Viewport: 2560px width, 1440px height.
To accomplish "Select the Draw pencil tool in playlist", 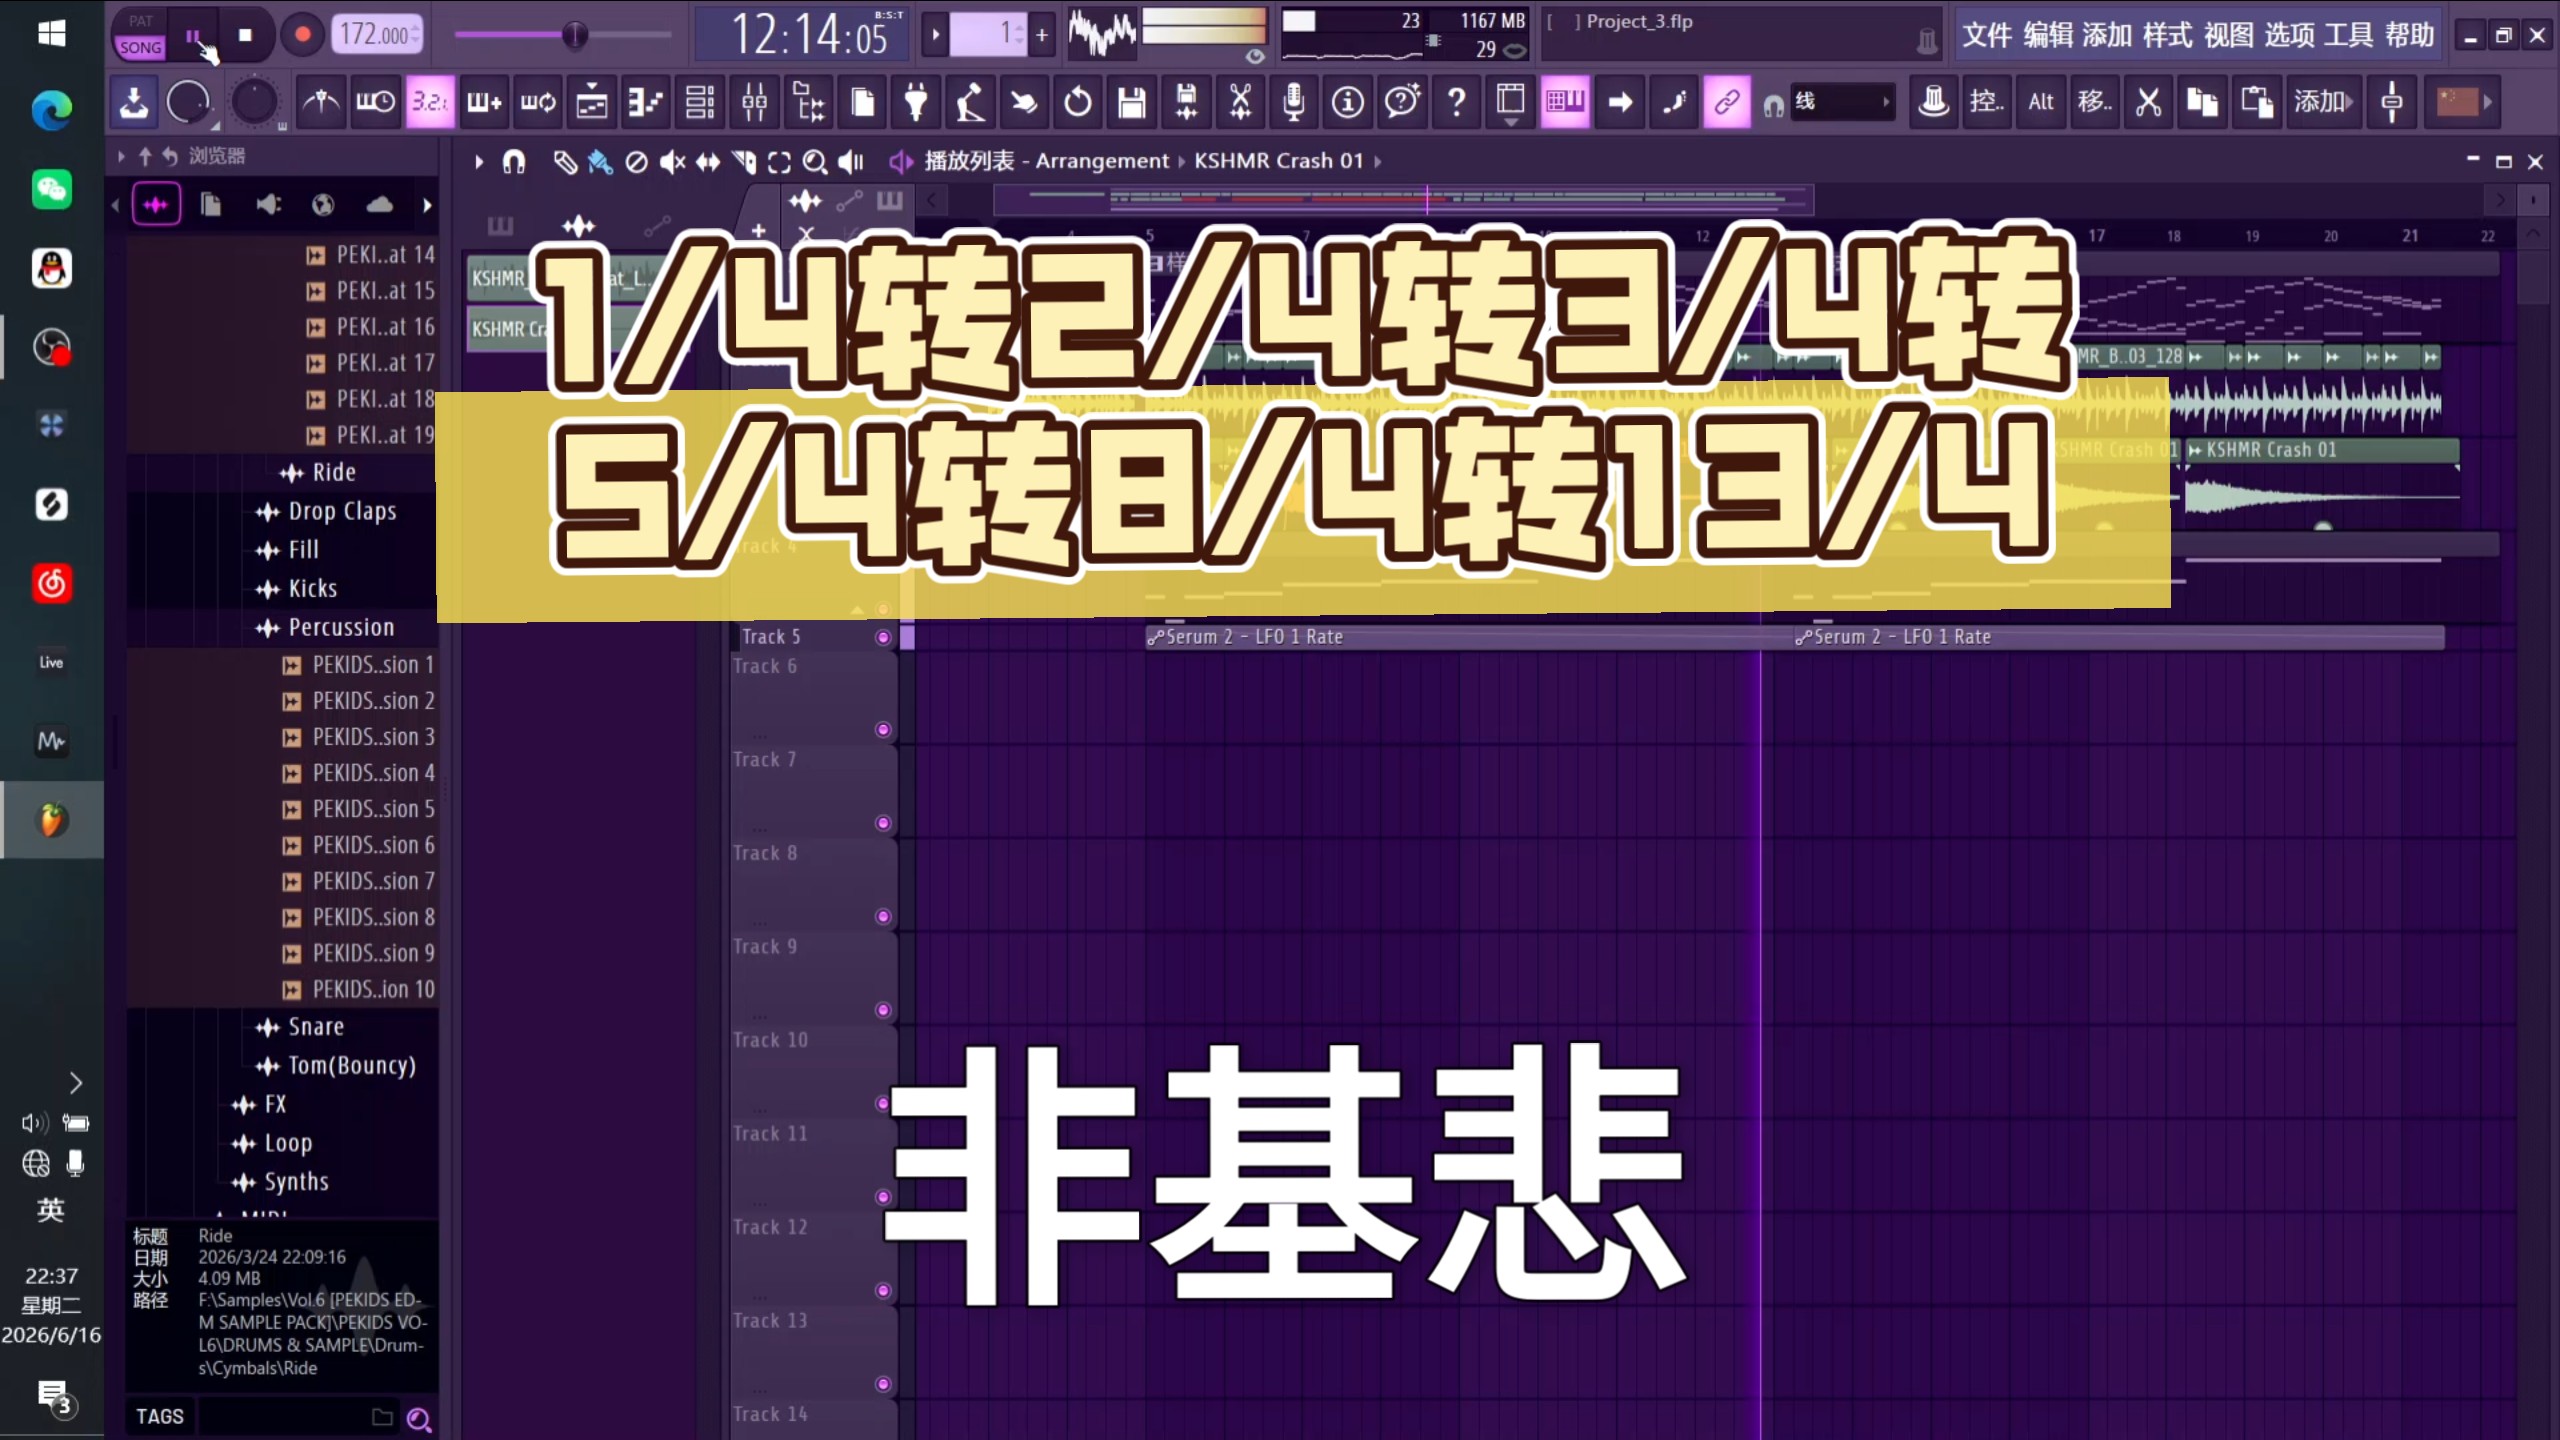I will point(565,161).
